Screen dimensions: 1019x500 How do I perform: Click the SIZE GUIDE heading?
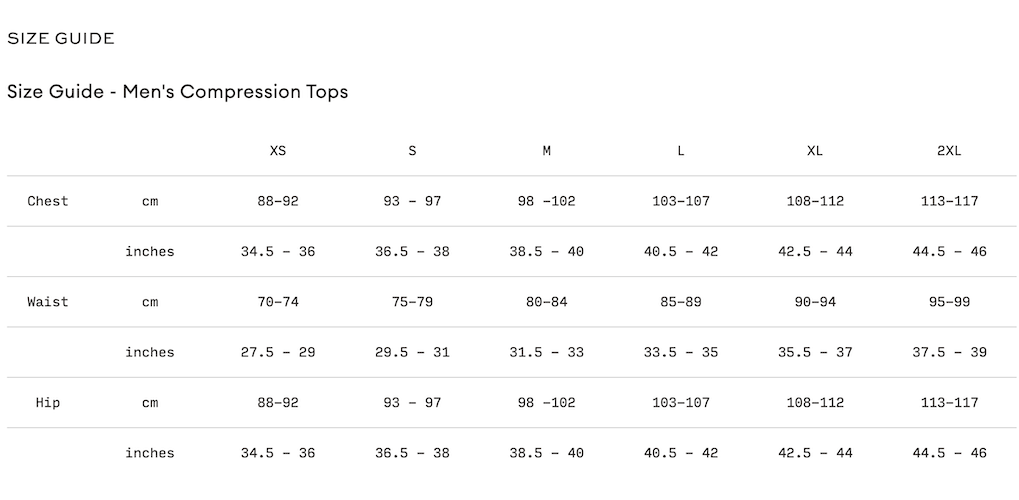[x=60, y=38]
